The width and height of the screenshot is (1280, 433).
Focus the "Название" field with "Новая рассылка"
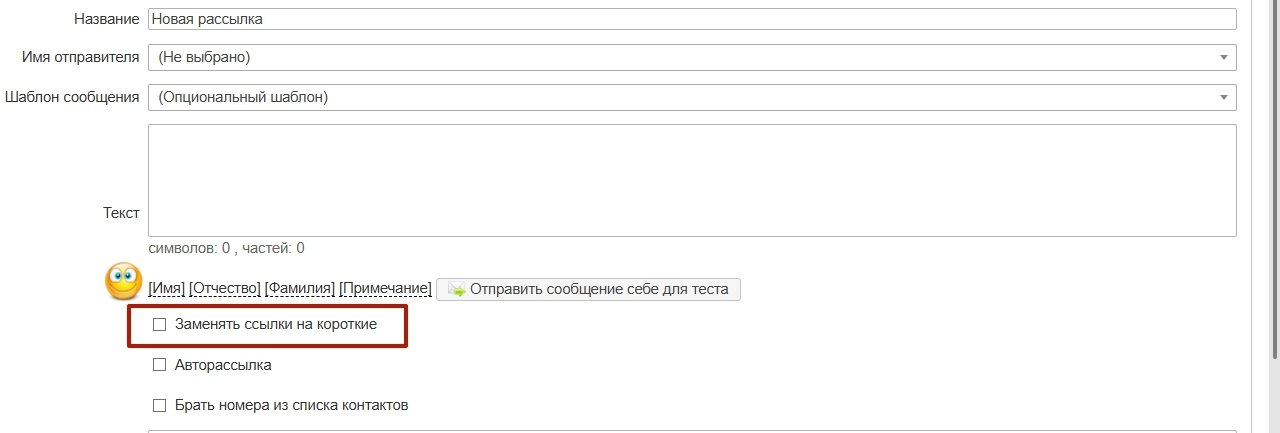690,18
